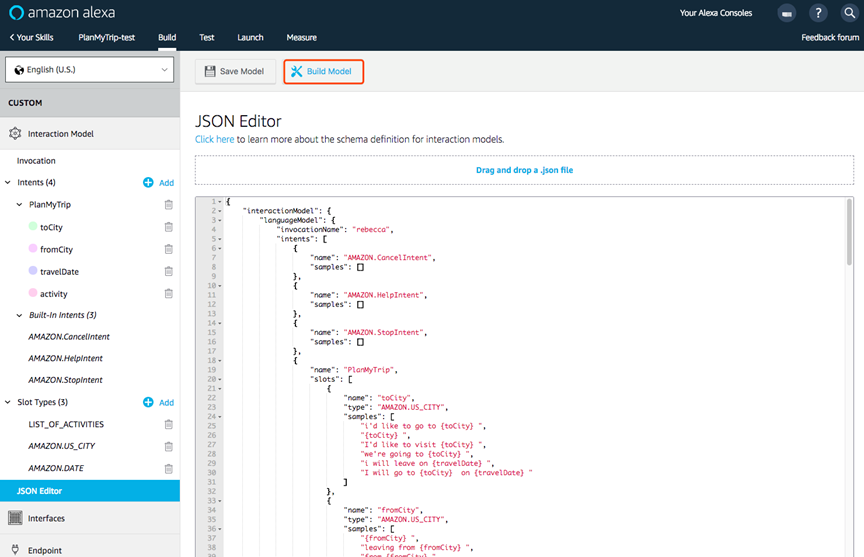Collapse the Intents (4) section chevron
The width and height of the screenshot is (864, 557).
(x=8, y=182)
